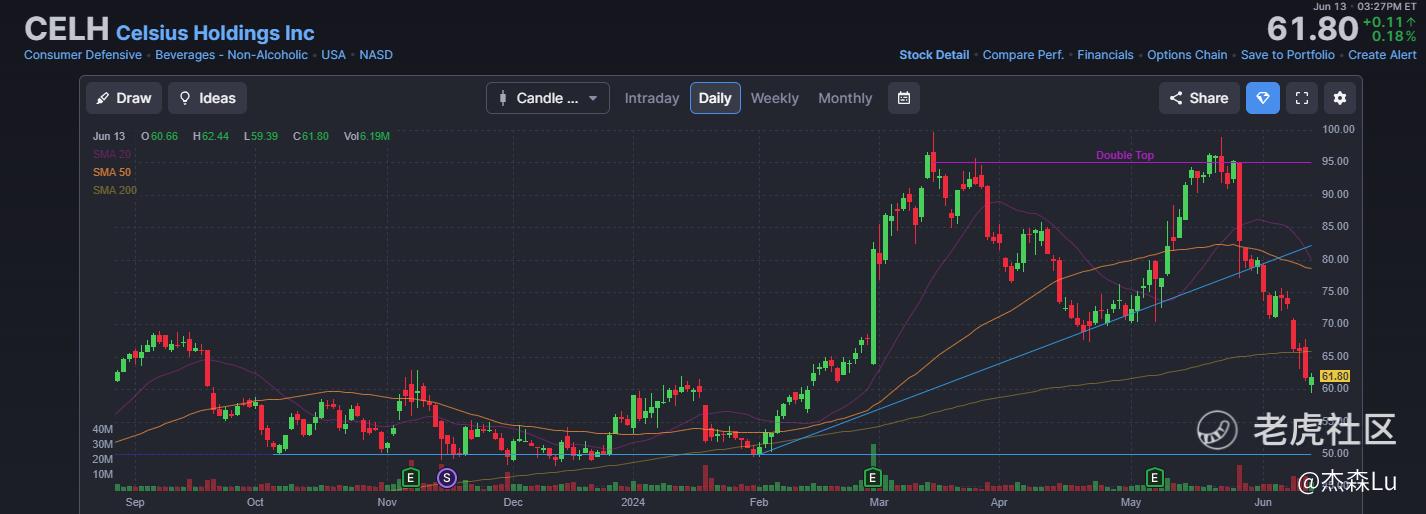Switch to the Monthly timeframe

pos(845,98)
